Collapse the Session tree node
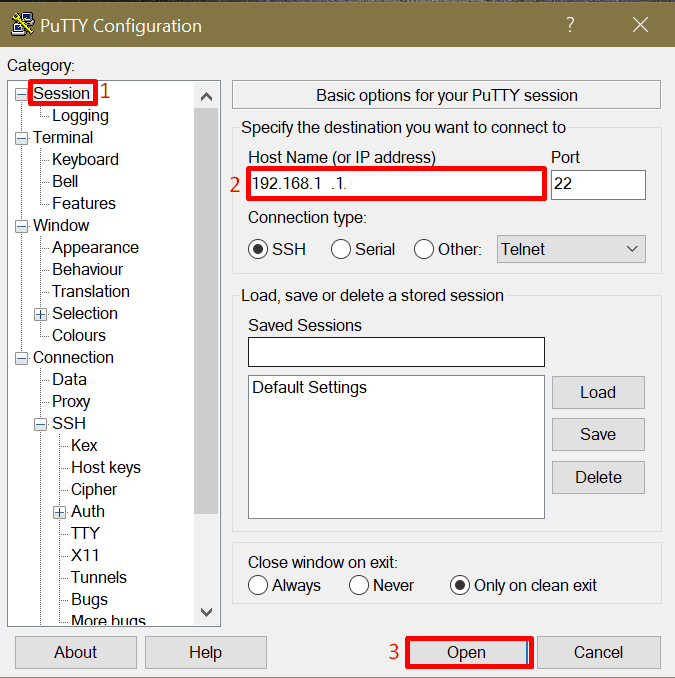Screen dimensions: 675x678 (x=21, y=94)
